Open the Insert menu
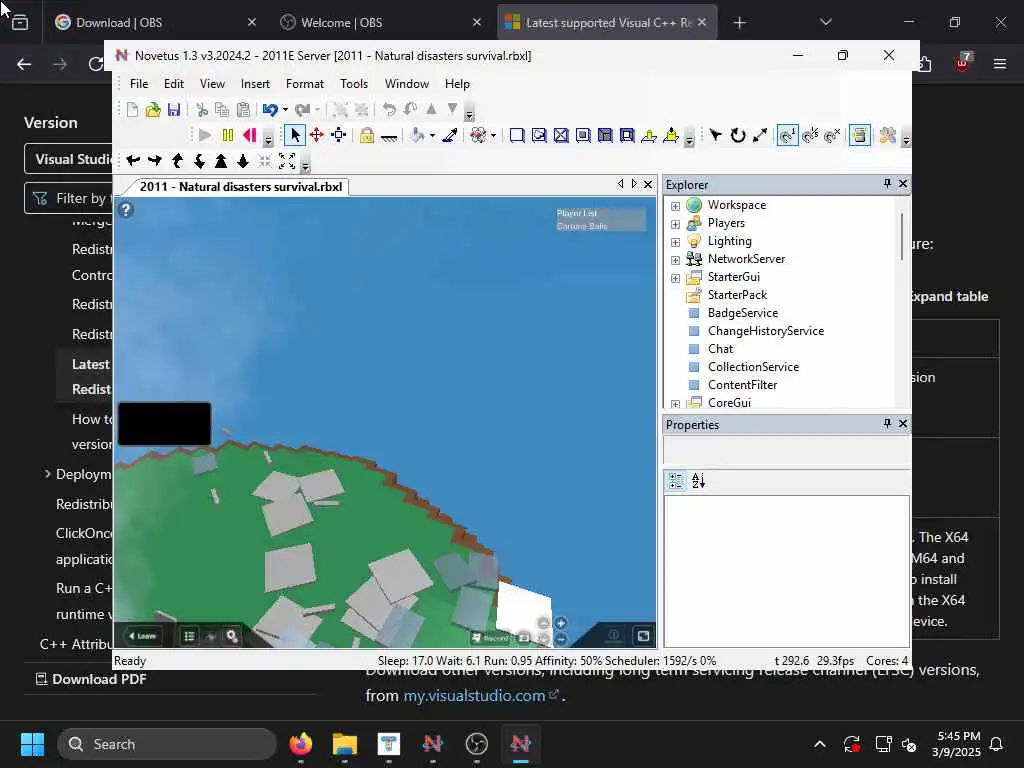Screen dimensions: 1024x768 click(x=255, y=84)
